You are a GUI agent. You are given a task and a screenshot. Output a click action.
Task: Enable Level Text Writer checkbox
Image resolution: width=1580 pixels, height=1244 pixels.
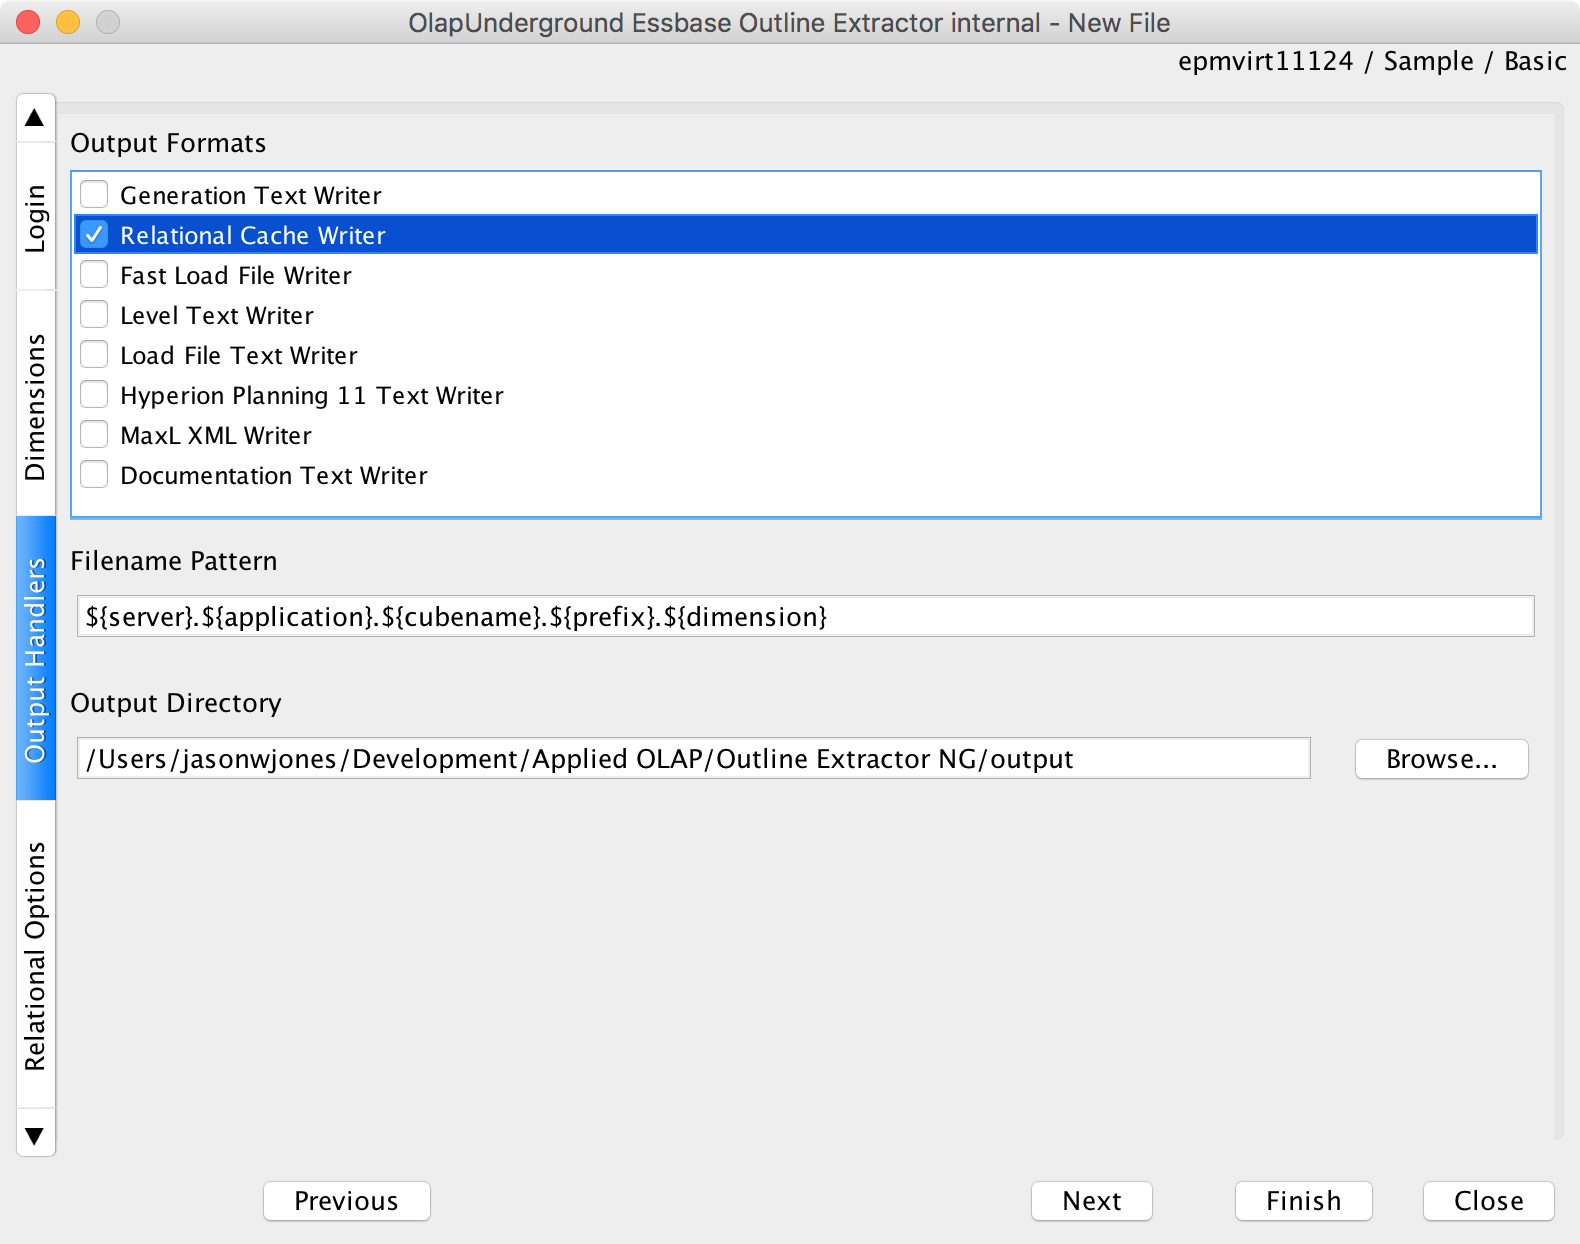[x=94, y=314]
